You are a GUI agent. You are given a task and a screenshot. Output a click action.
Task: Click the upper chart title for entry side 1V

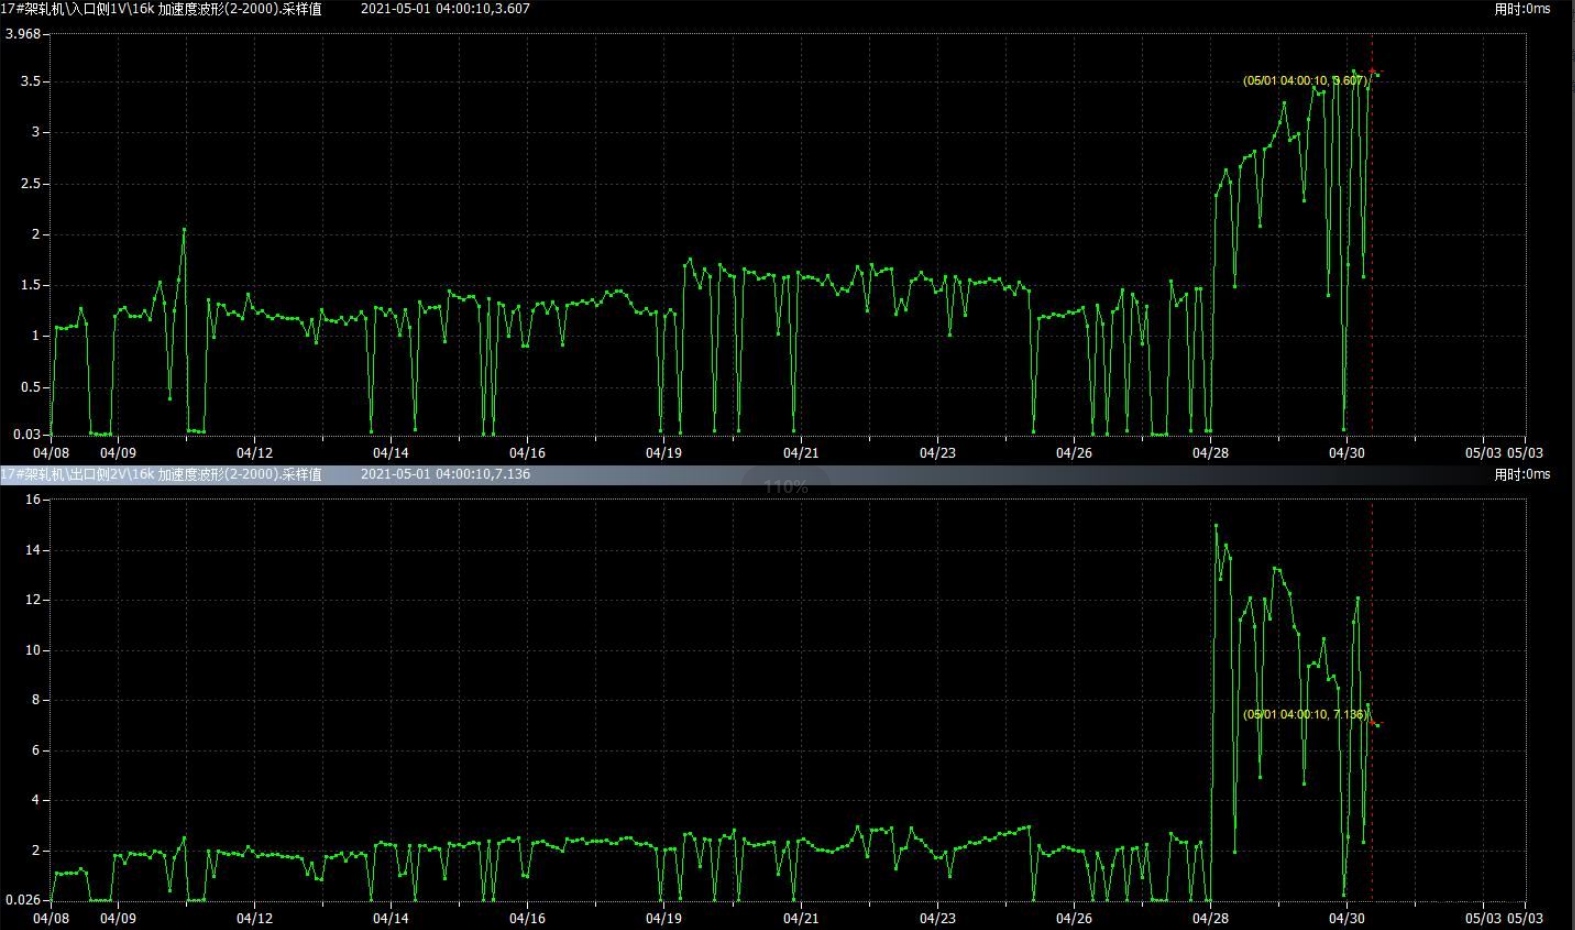pos(161,9)
